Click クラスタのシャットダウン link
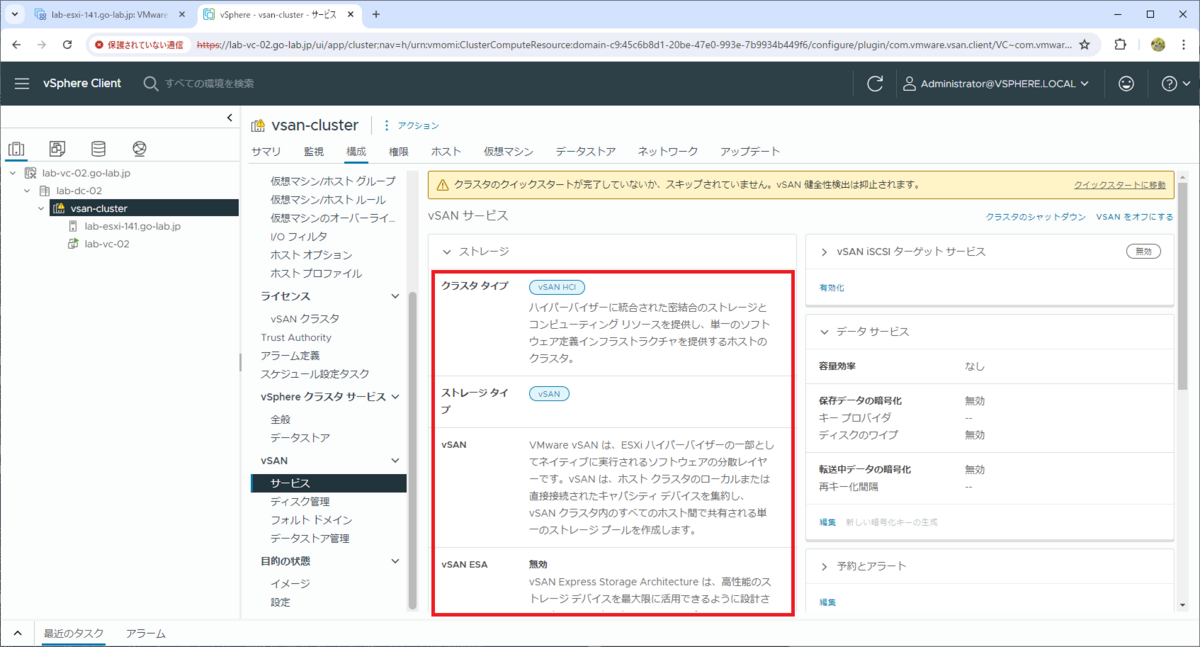The height and width of the screenshot is (647, 1200). 1035,216
